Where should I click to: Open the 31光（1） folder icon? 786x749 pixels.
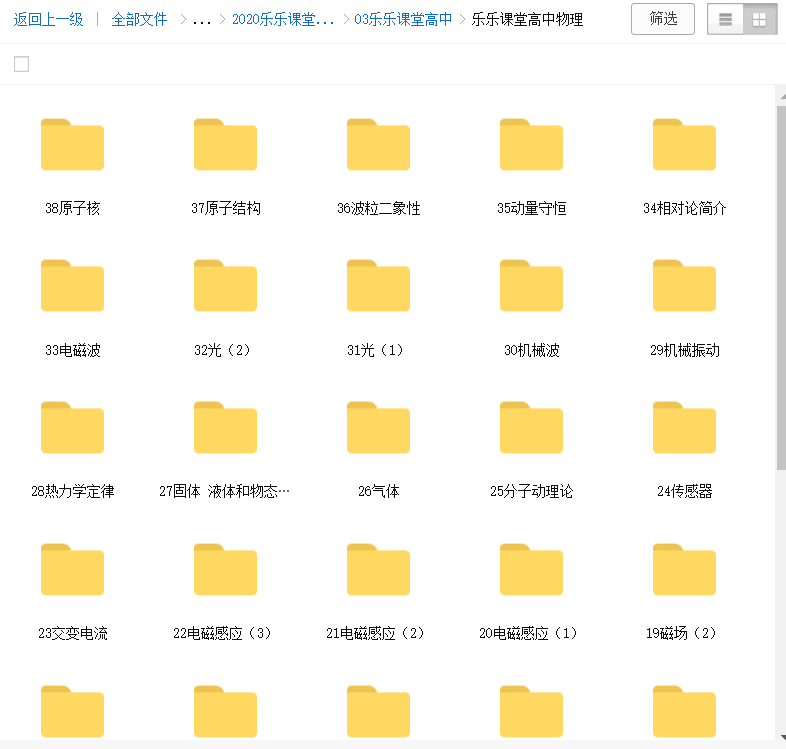378,286
